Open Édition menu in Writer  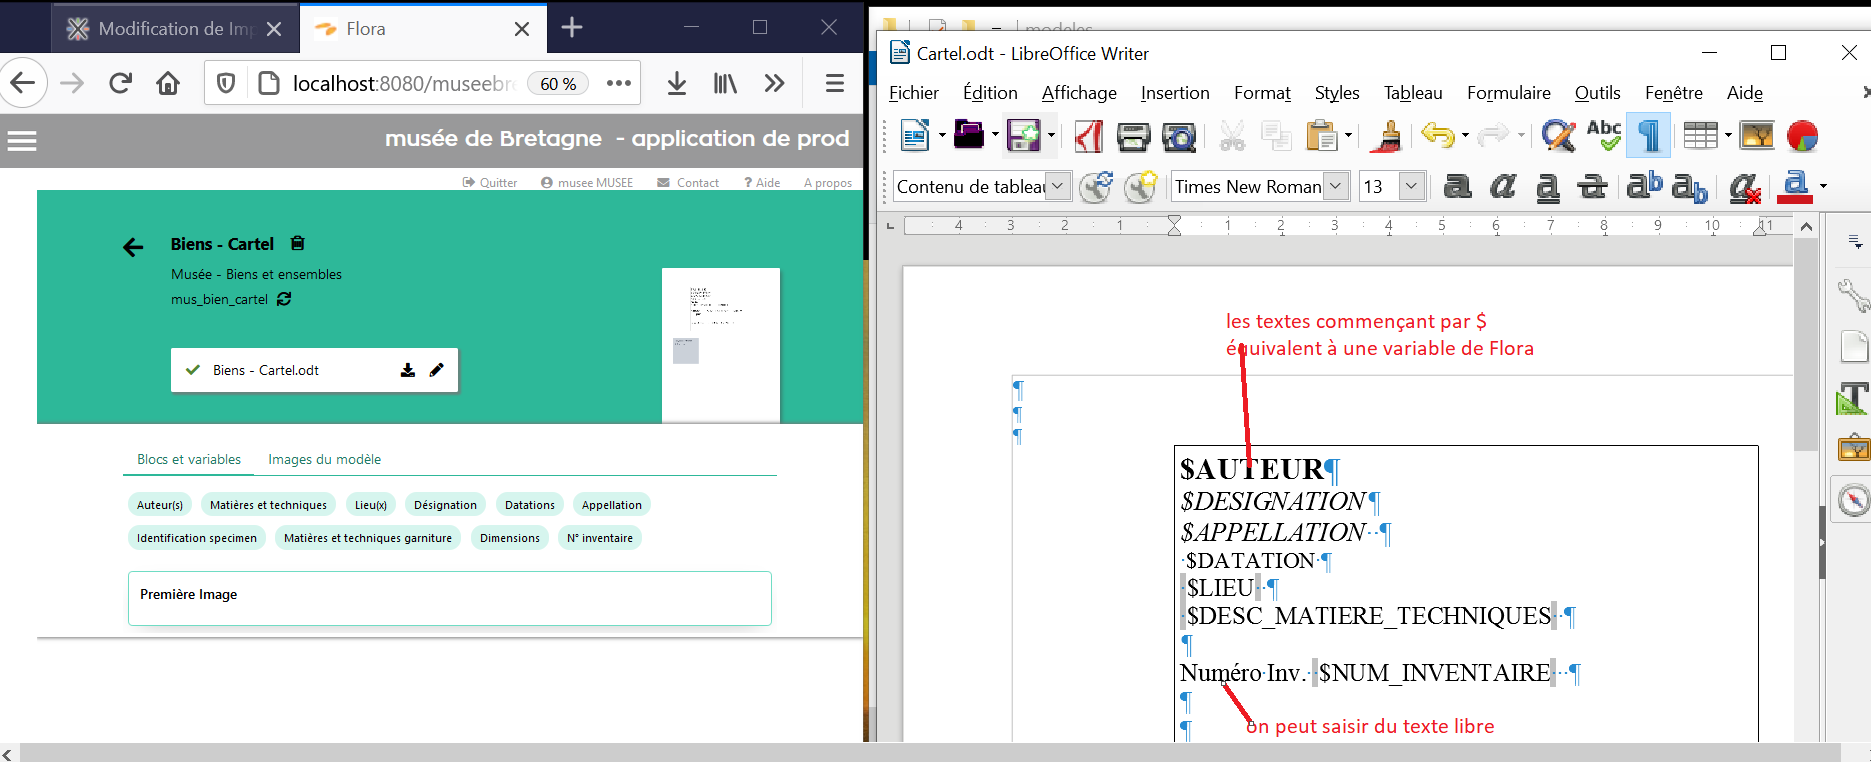pyautogui.click(x=990, y=93)
